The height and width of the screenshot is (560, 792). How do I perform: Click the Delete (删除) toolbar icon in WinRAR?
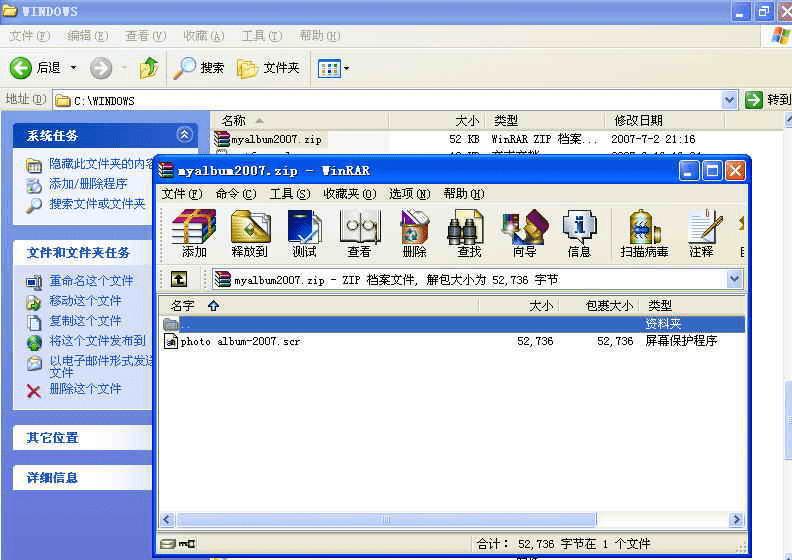[414, 233]
